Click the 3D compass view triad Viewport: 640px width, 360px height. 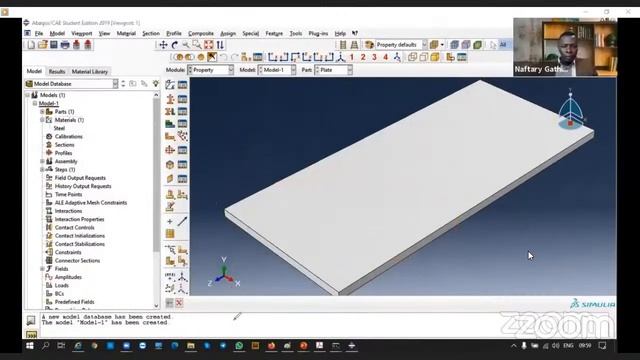(x=571, y=110)
